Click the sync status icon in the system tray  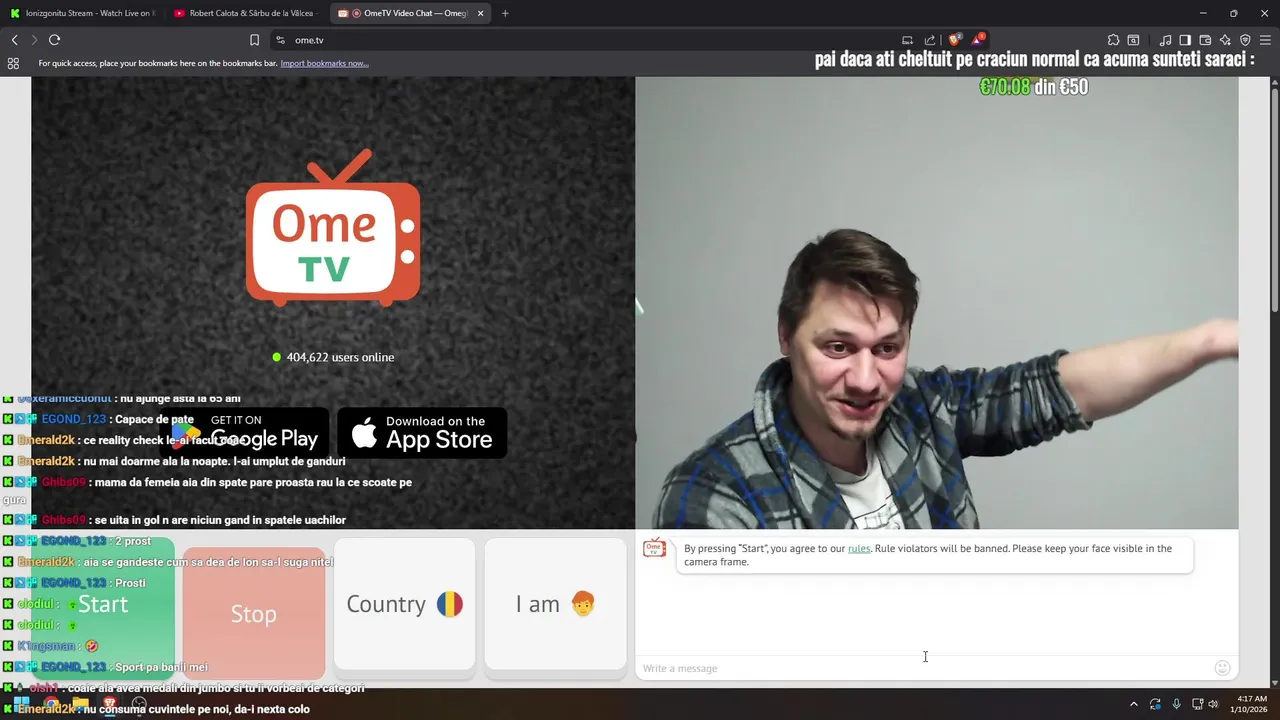(1155, 704)
